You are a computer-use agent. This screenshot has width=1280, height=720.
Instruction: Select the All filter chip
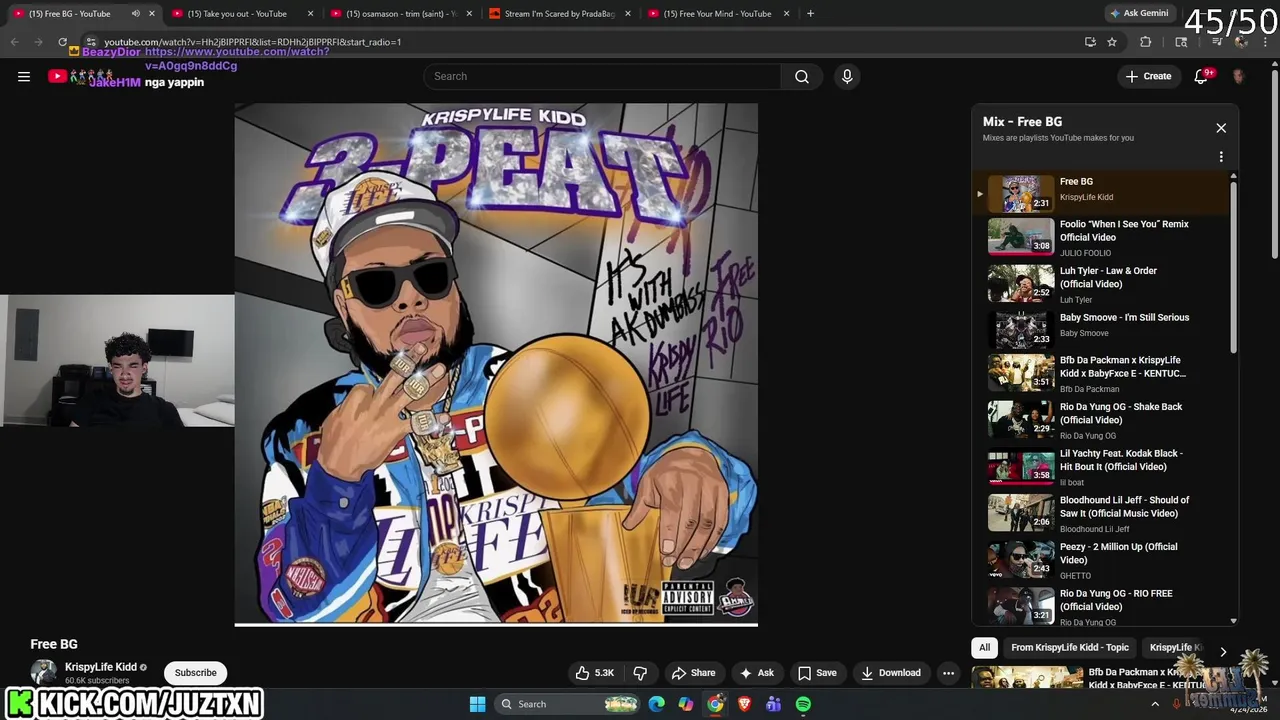(x=984, y=648)
